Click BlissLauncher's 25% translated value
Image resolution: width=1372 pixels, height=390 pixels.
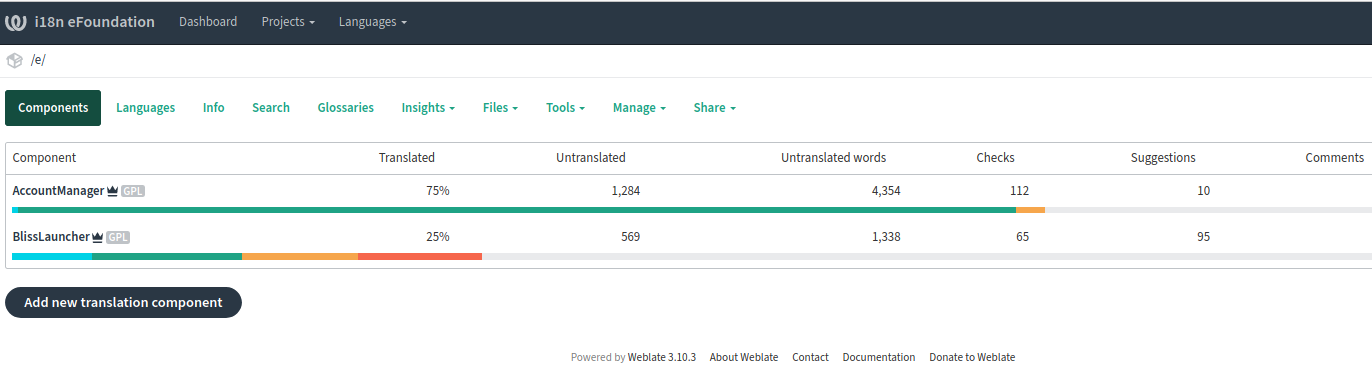[x=438, y=237]
